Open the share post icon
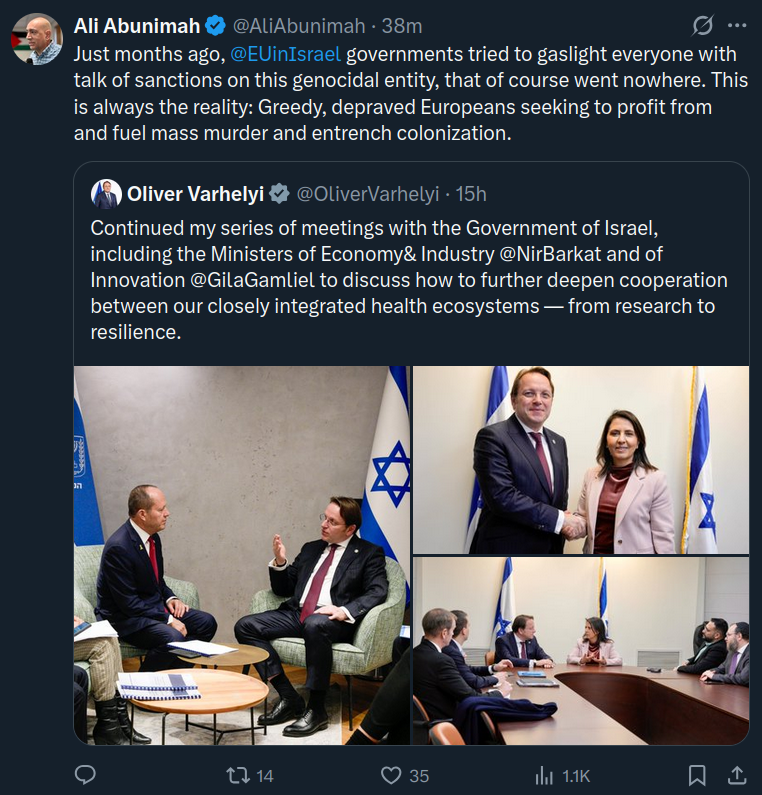This screenshot has height=795, width=762. coord(736,775)
